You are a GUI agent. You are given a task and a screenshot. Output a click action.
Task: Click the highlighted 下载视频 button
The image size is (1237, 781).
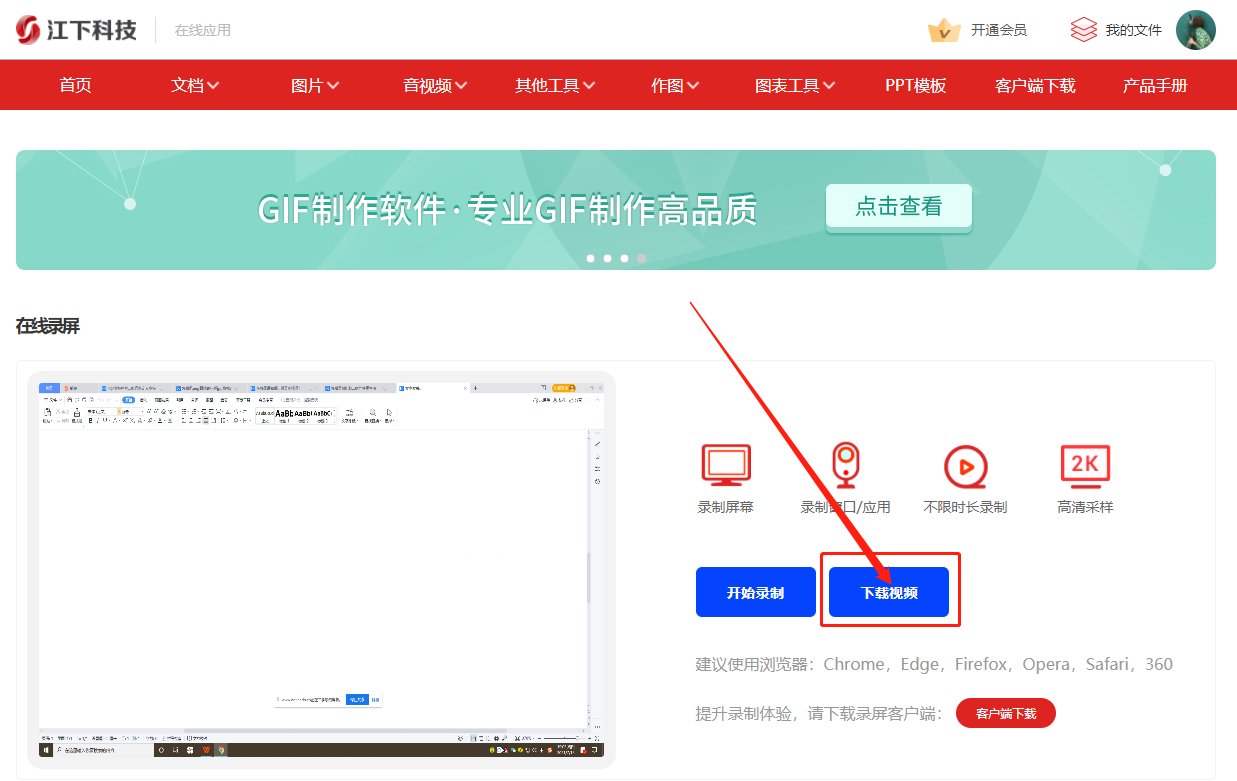pyautogui.click(x=888, y=591)
